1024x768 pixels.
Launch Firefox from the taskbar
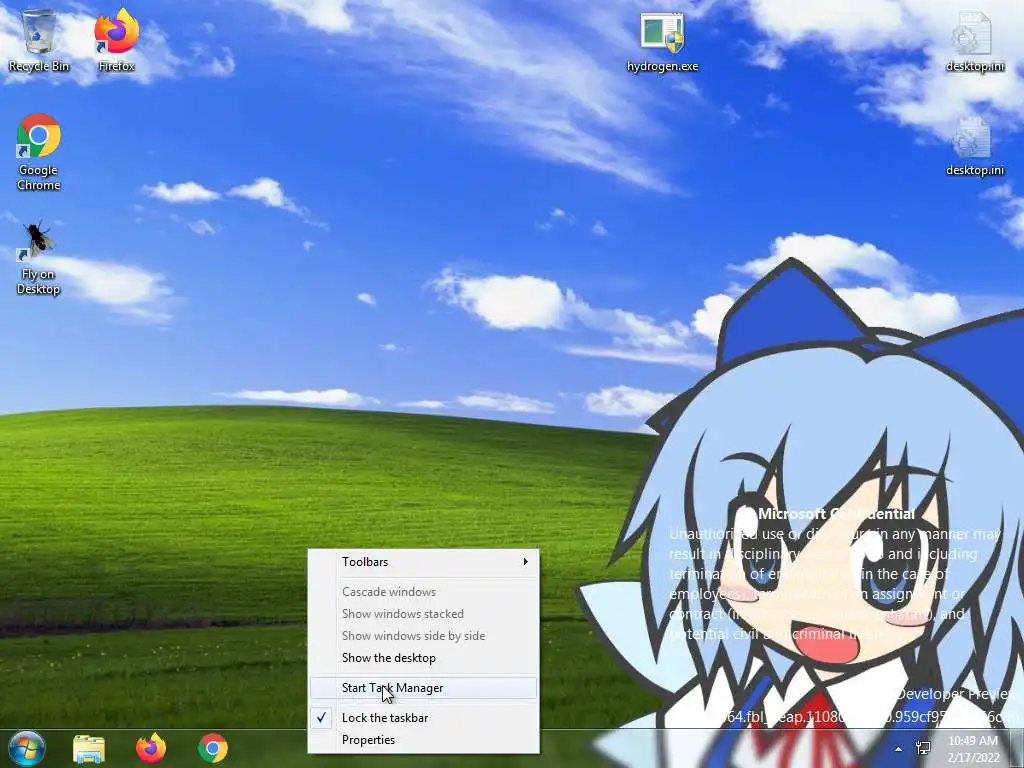click(151, 748)
